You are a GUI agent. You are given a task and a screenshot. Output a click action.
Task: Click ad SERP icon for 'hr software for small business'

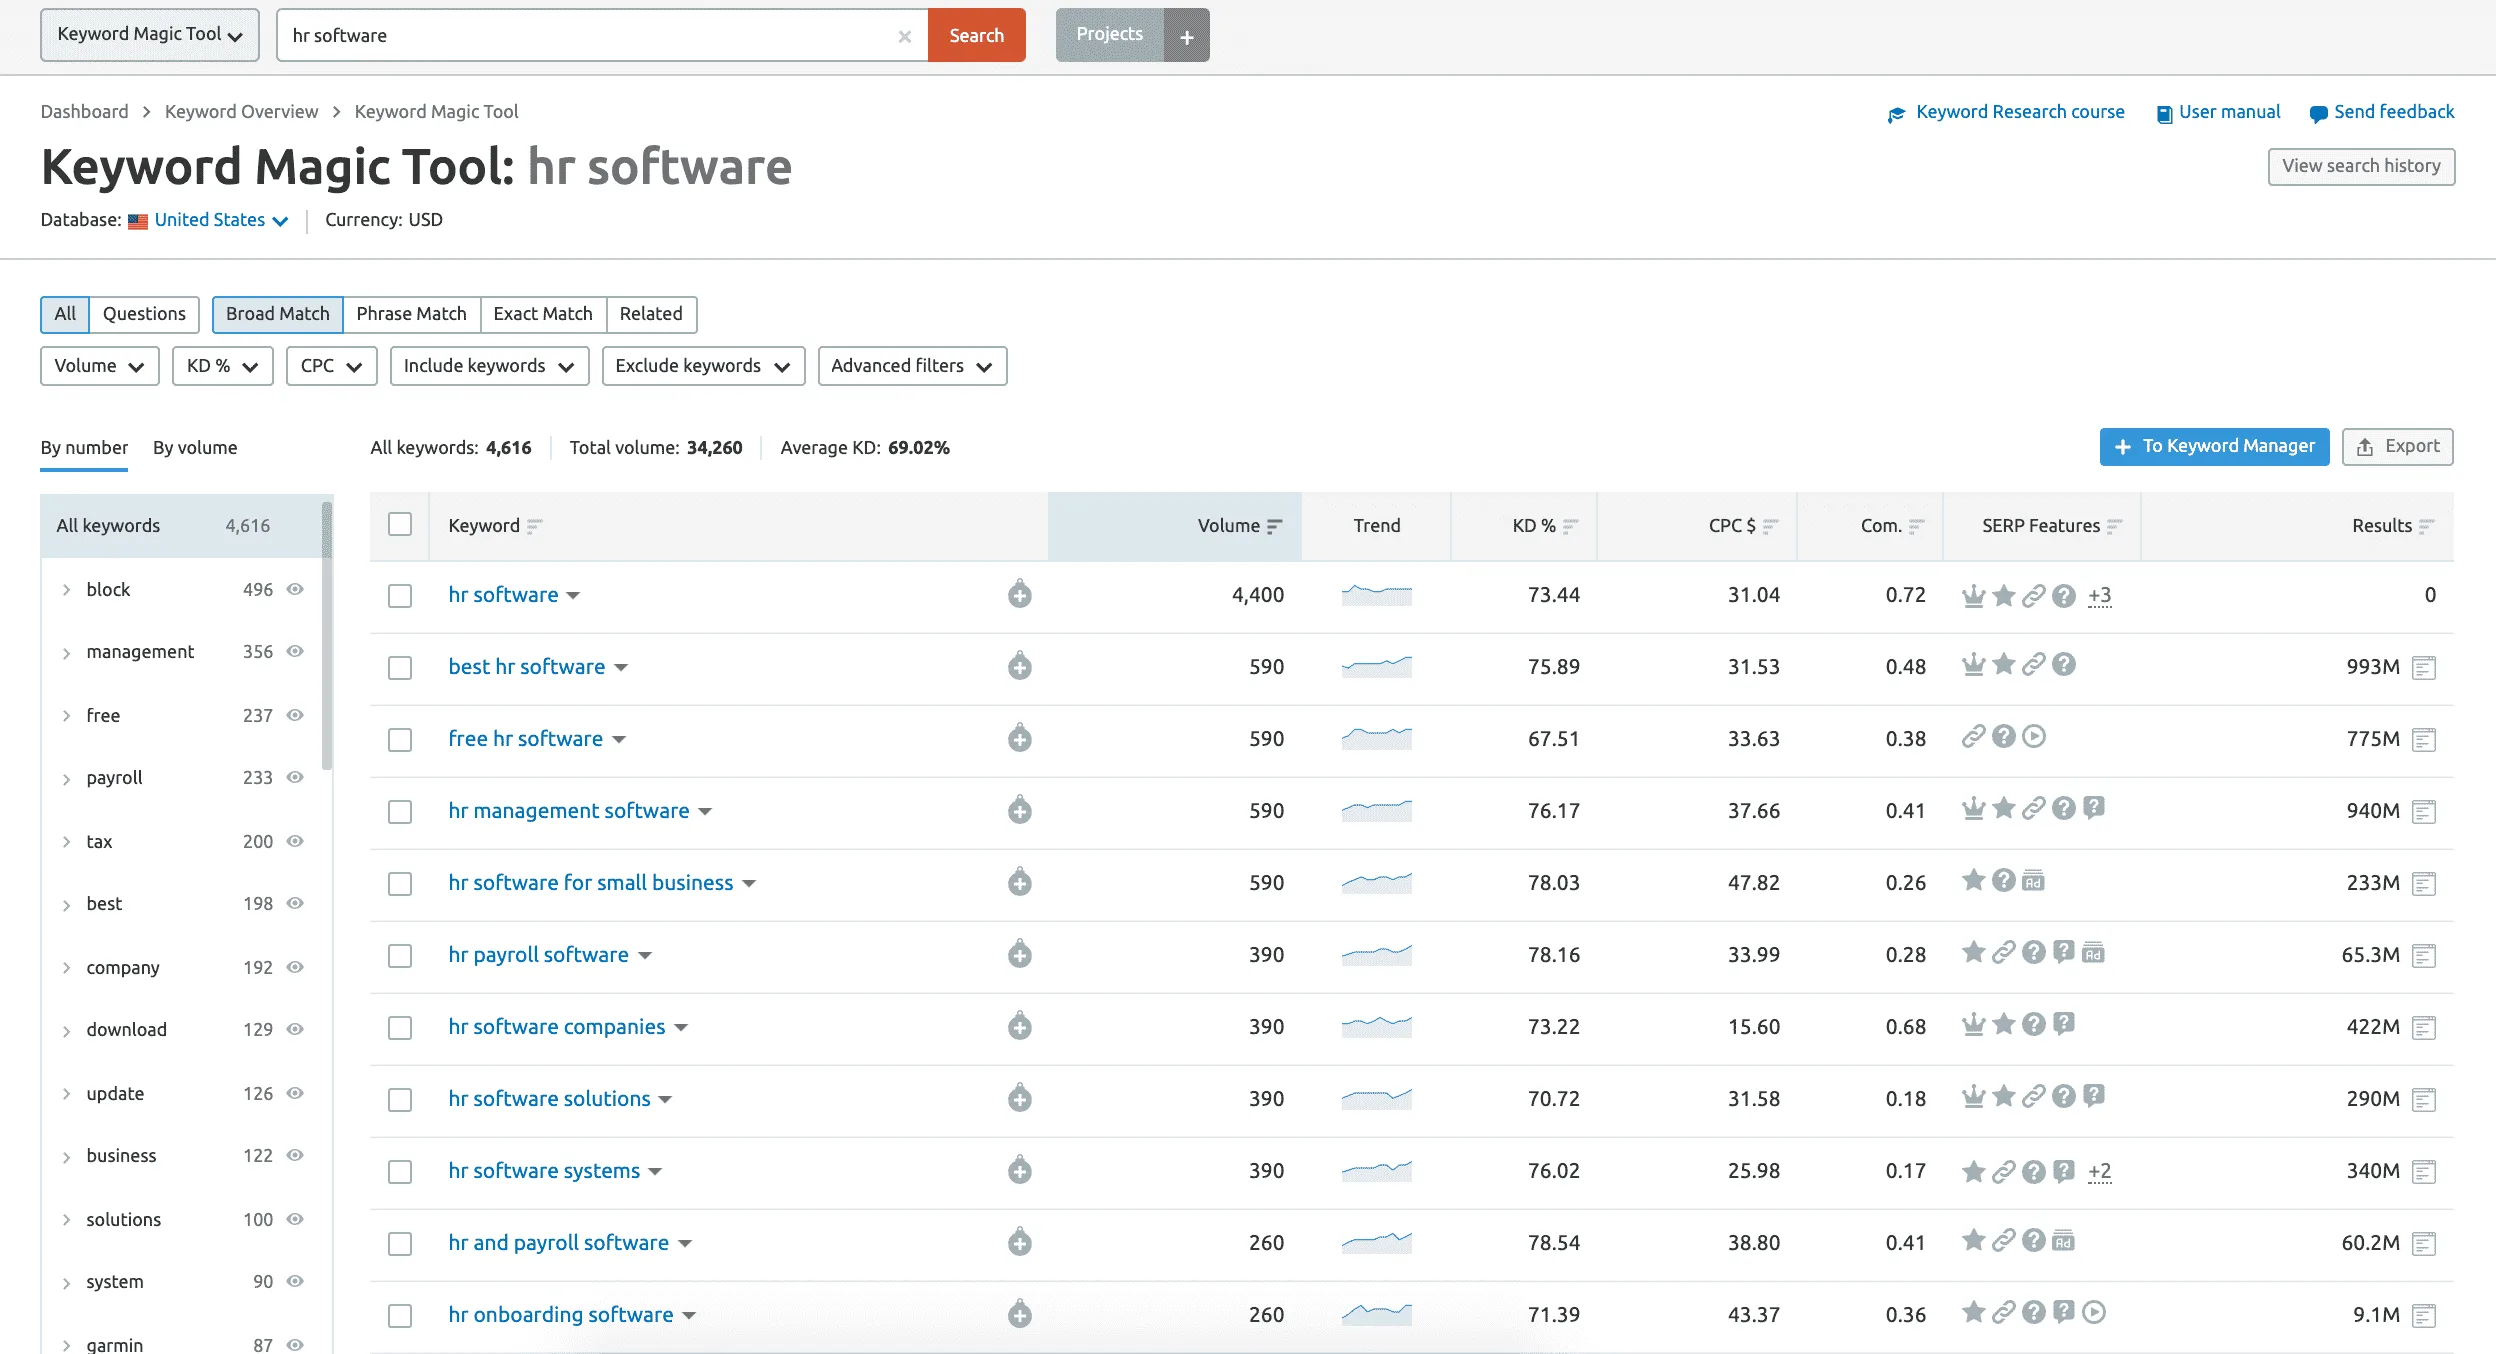coord(2033,881)
